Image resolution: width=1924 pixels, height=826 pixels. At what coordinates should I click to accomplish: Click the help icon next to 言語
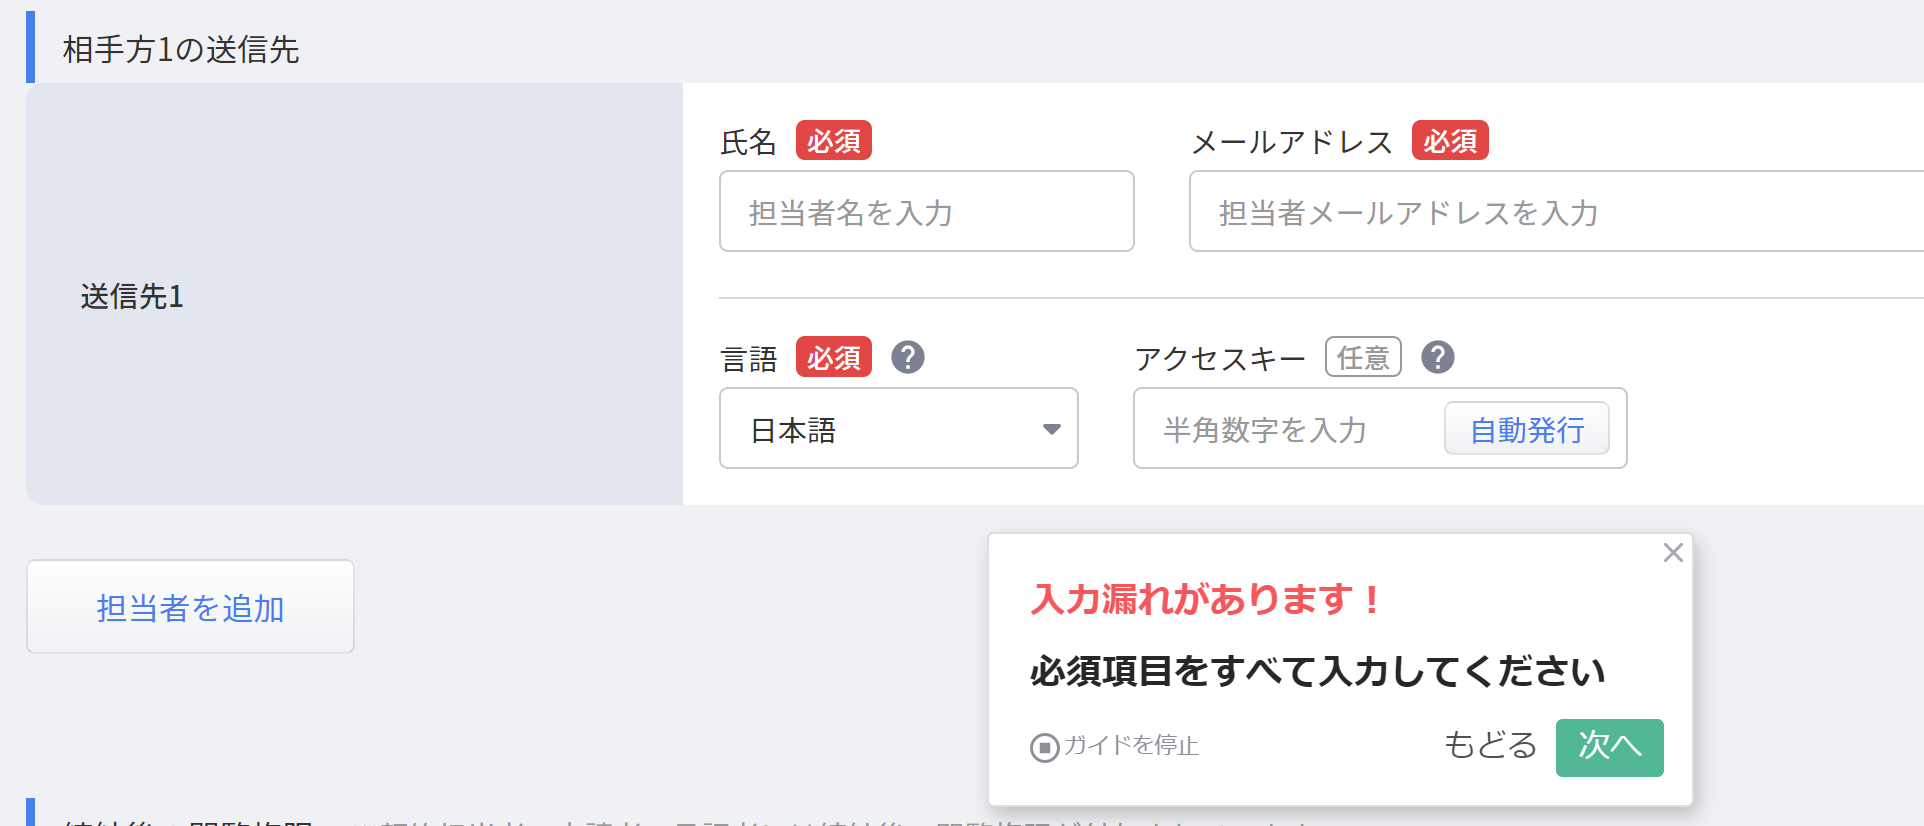point(908,357)
